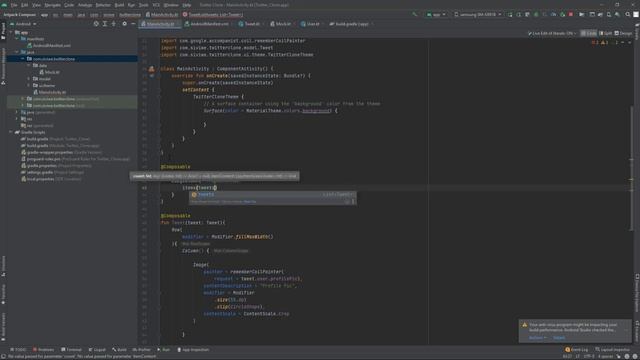
Task: Click the Search Everywhere magnifier icon
Action: (x=627, y=14)
